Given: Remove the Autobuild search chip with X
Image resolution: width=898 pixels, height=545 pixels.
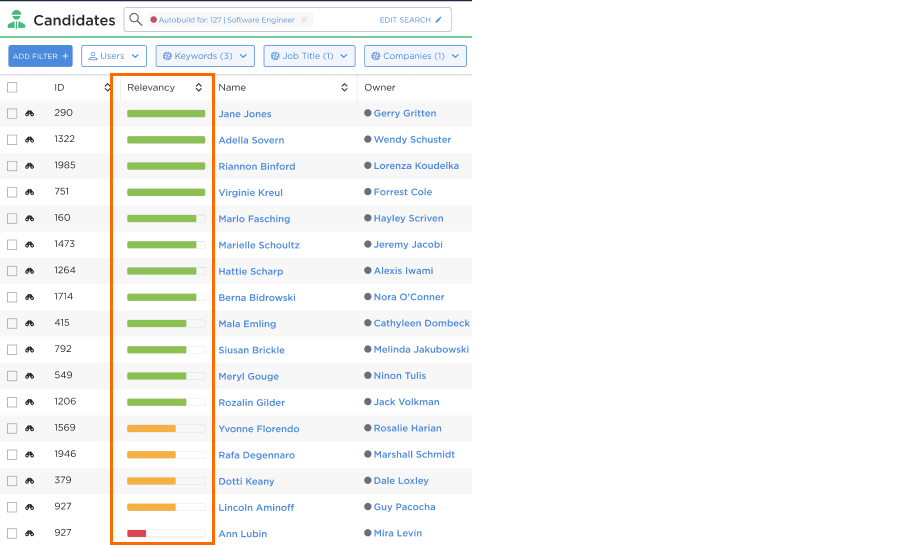Looking at the screenshot, I should [x=304, y=20].
